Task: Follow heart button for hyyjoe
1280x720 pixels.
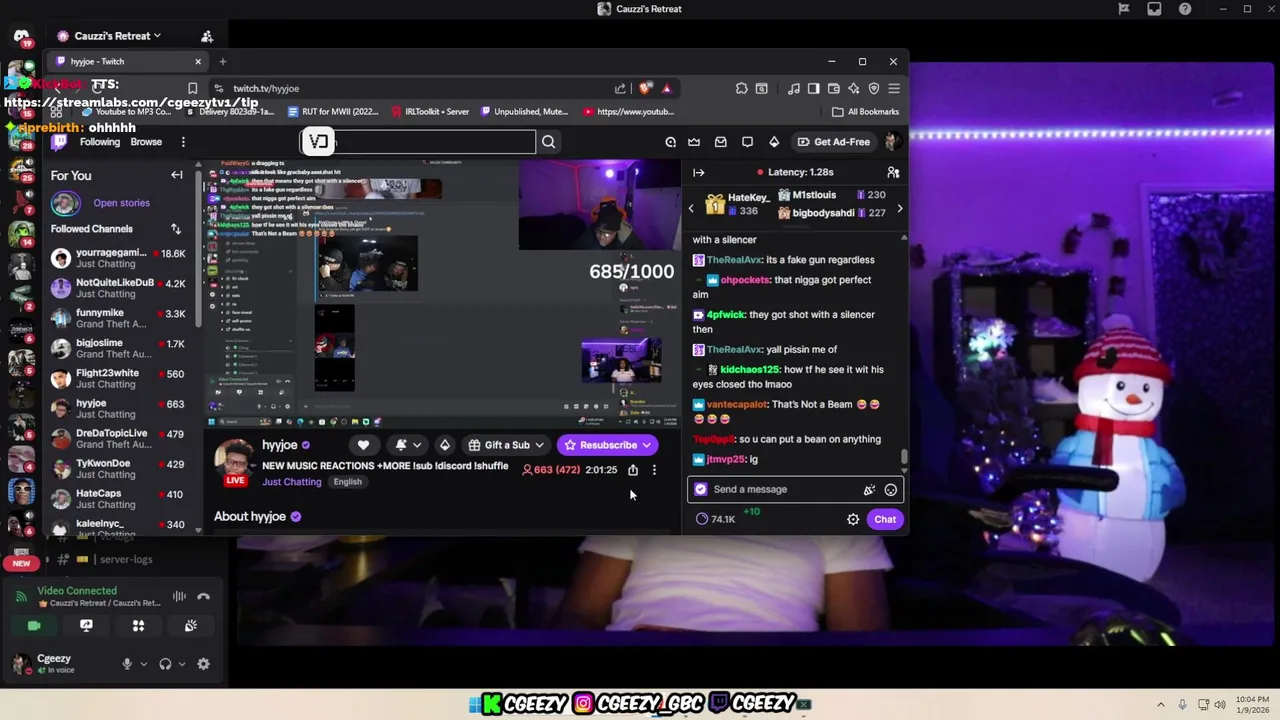Action: coord(363,445)
